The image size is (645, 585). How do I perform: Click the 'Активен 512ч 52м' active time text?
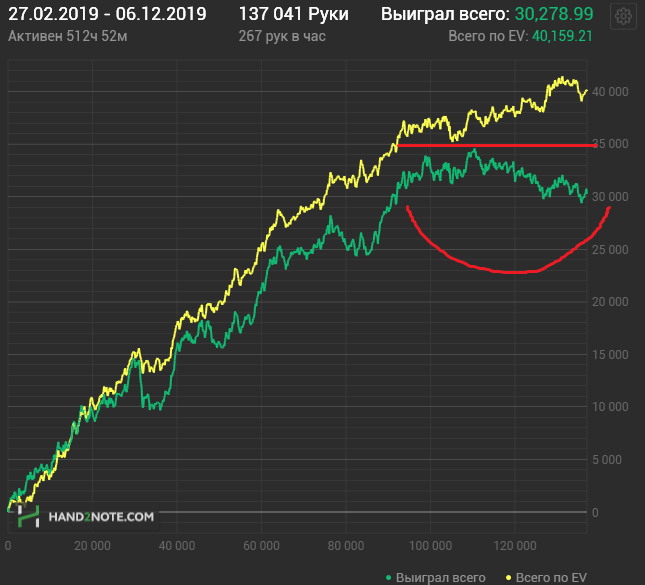68,36
